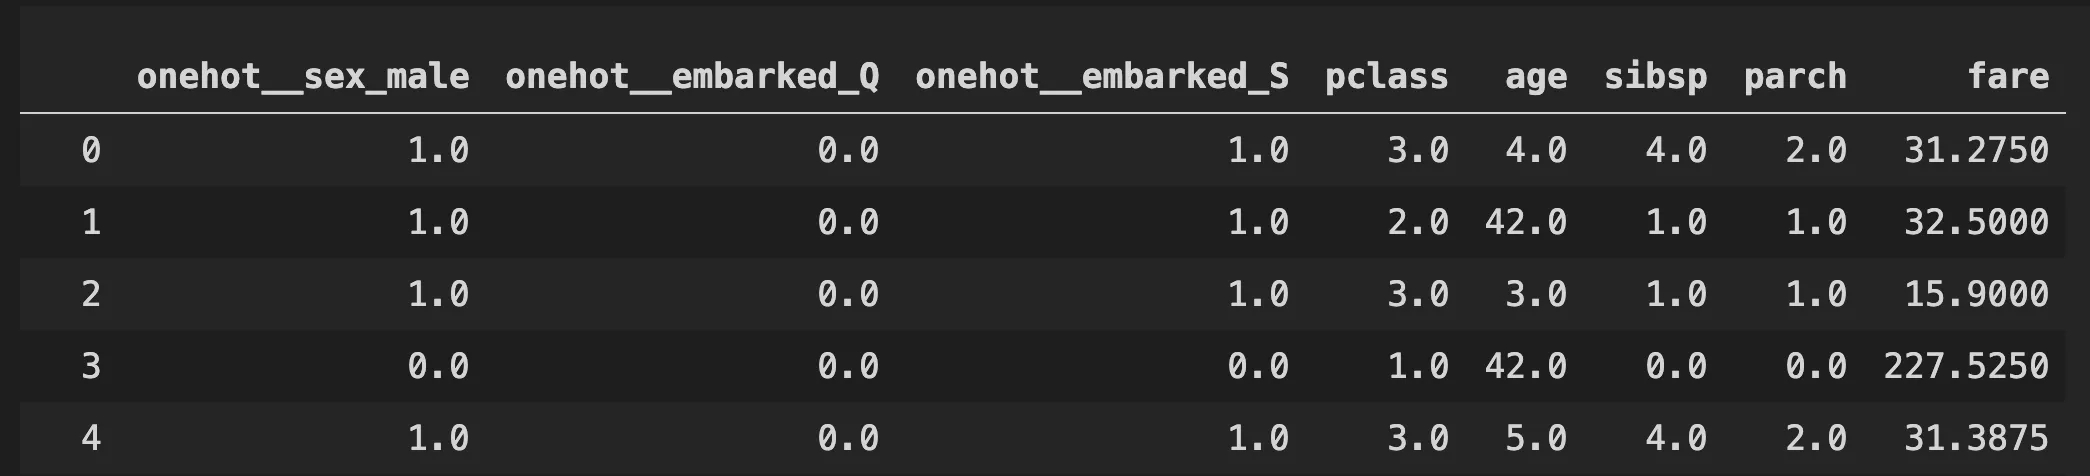The height and width of the screenshot is (476, 2090).
Task: Select row index 1
Action: [x=91, y=222]
